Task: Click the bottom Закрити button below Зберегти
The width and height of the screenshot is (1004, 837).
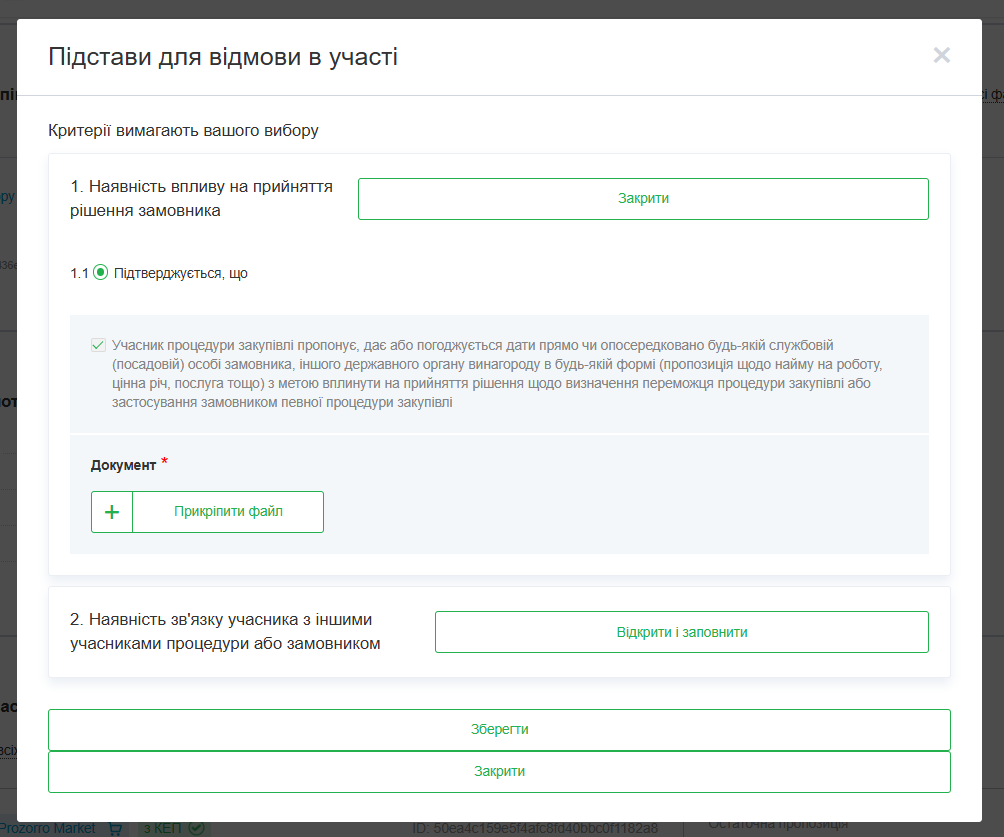Action: pos(499,772)
